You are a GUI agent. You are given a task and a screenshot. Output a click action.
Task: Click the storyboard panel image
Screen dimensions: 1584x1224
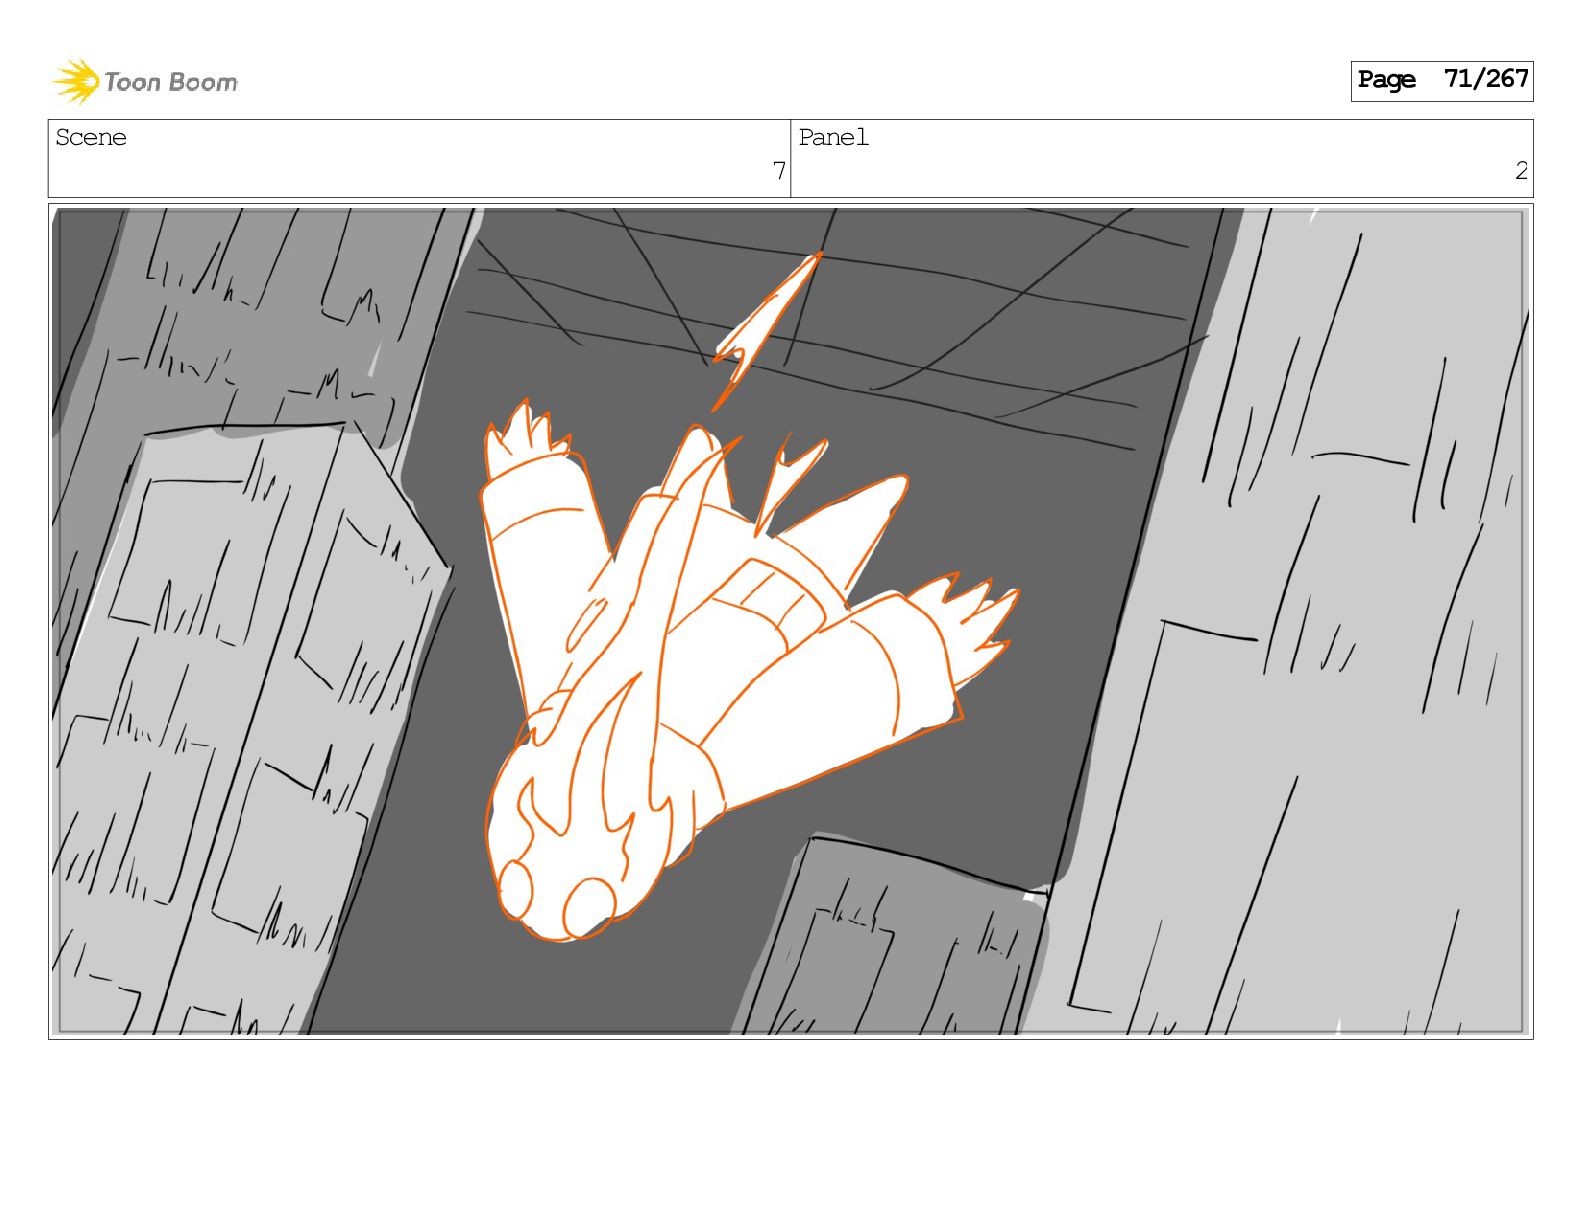point(790,621)
